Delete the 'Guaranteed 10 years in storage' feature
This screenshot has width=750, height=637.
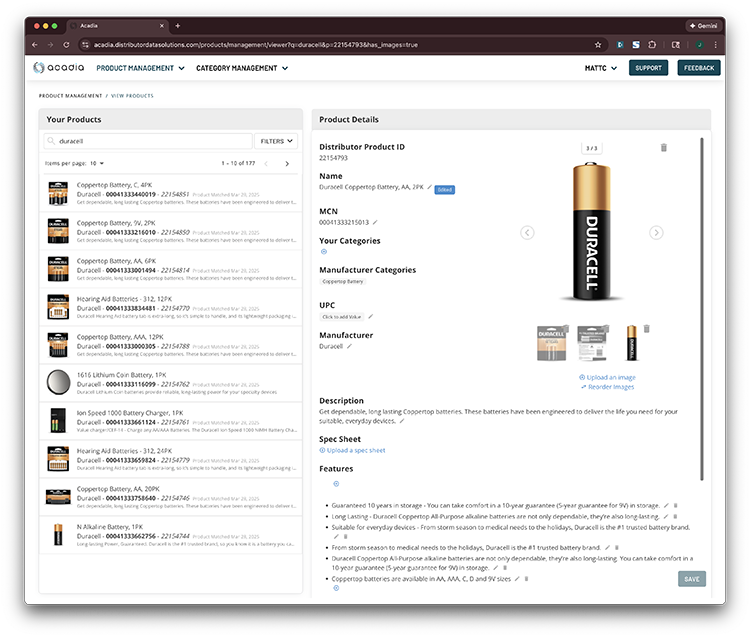(675, 505)
